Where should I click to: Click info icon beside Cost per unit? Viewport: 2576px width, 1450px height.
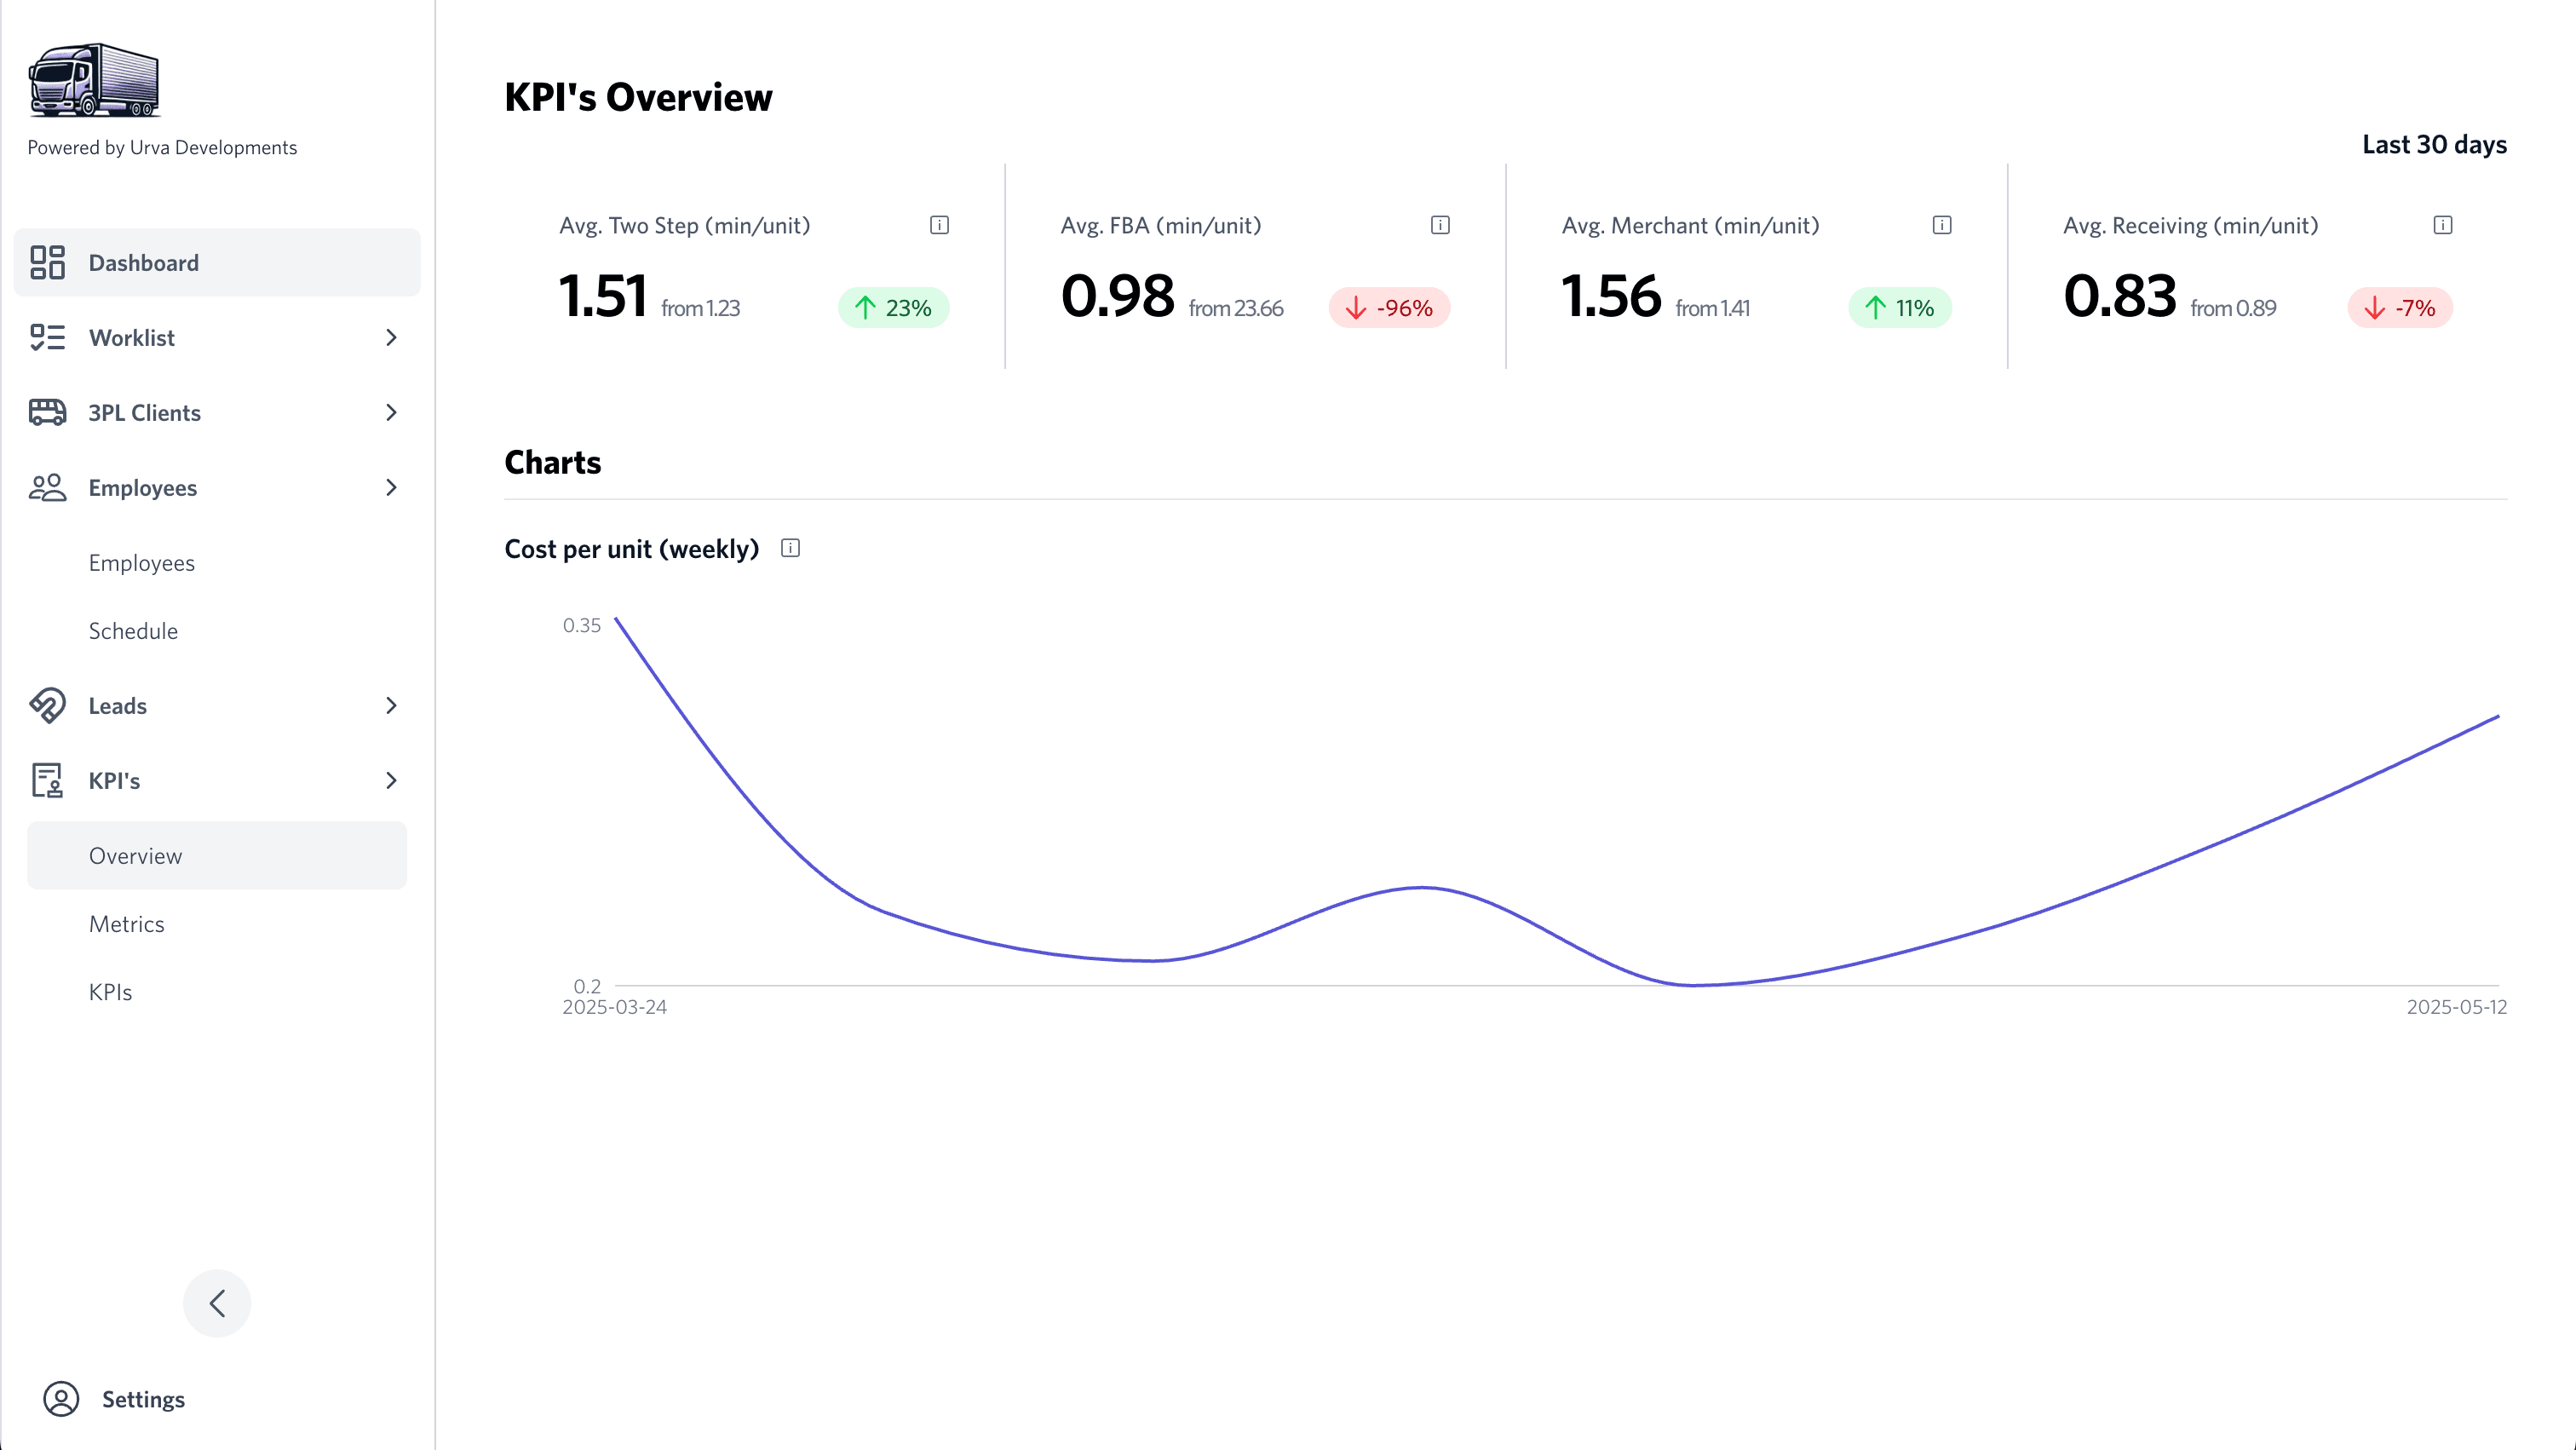point(790,548)
